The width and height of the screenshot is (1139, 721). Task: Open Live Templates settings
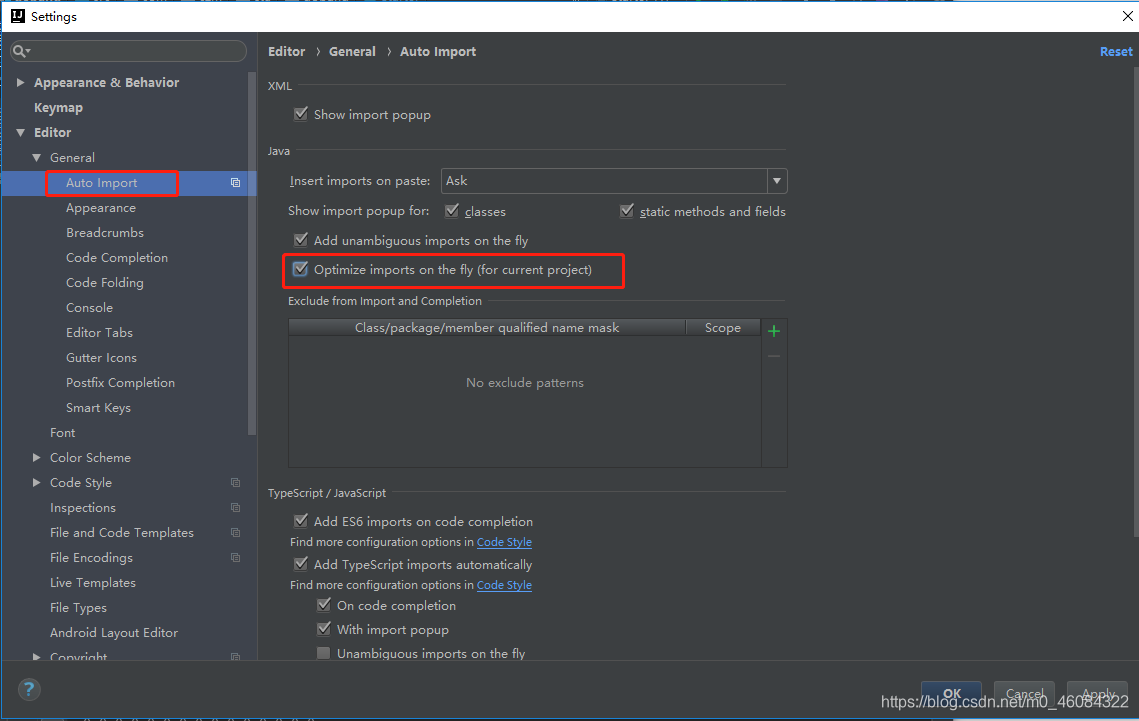[x=93, y=582]
